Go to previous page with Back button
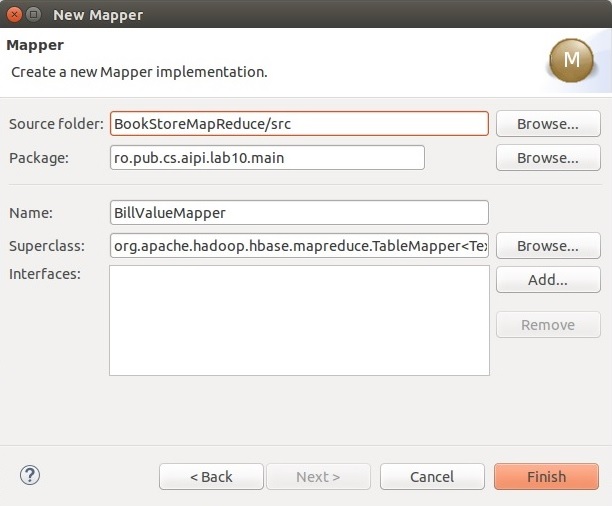 click(x=211, y=477)
